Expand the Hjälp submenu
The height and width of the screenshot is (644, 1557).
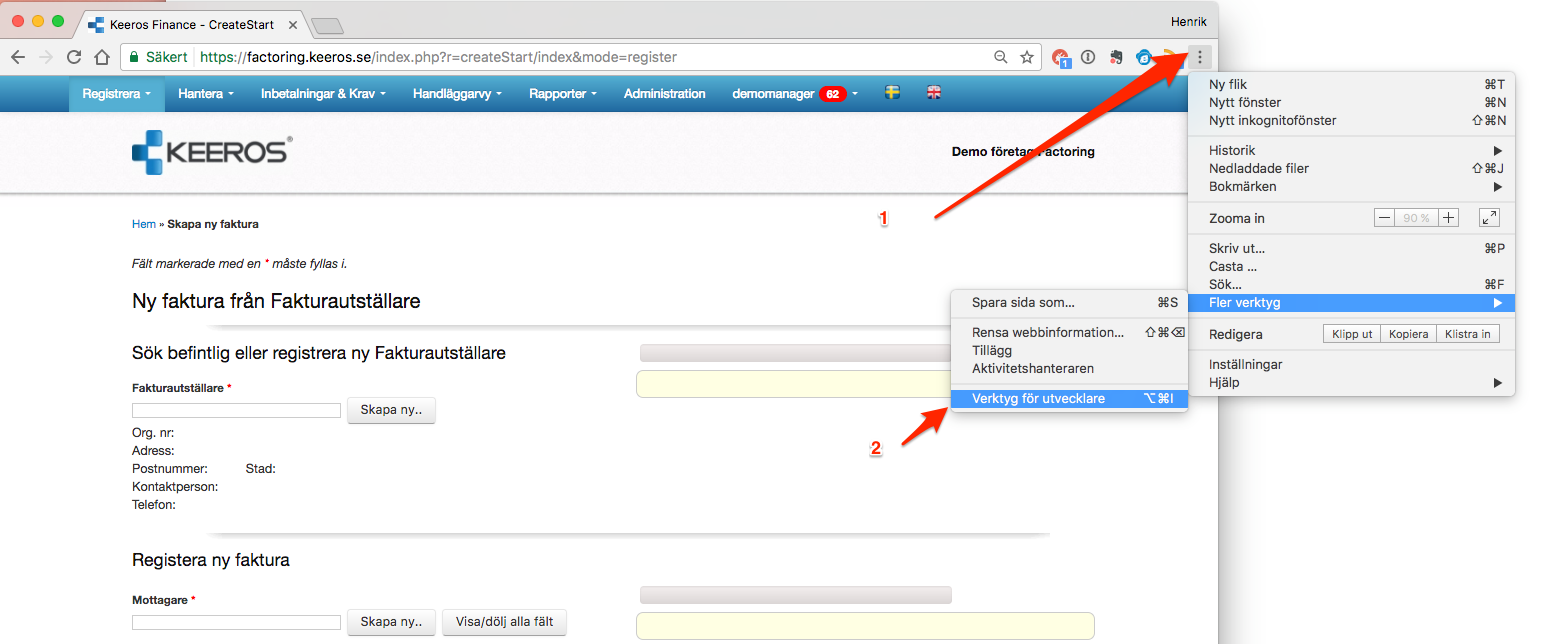click(1351, 382)
